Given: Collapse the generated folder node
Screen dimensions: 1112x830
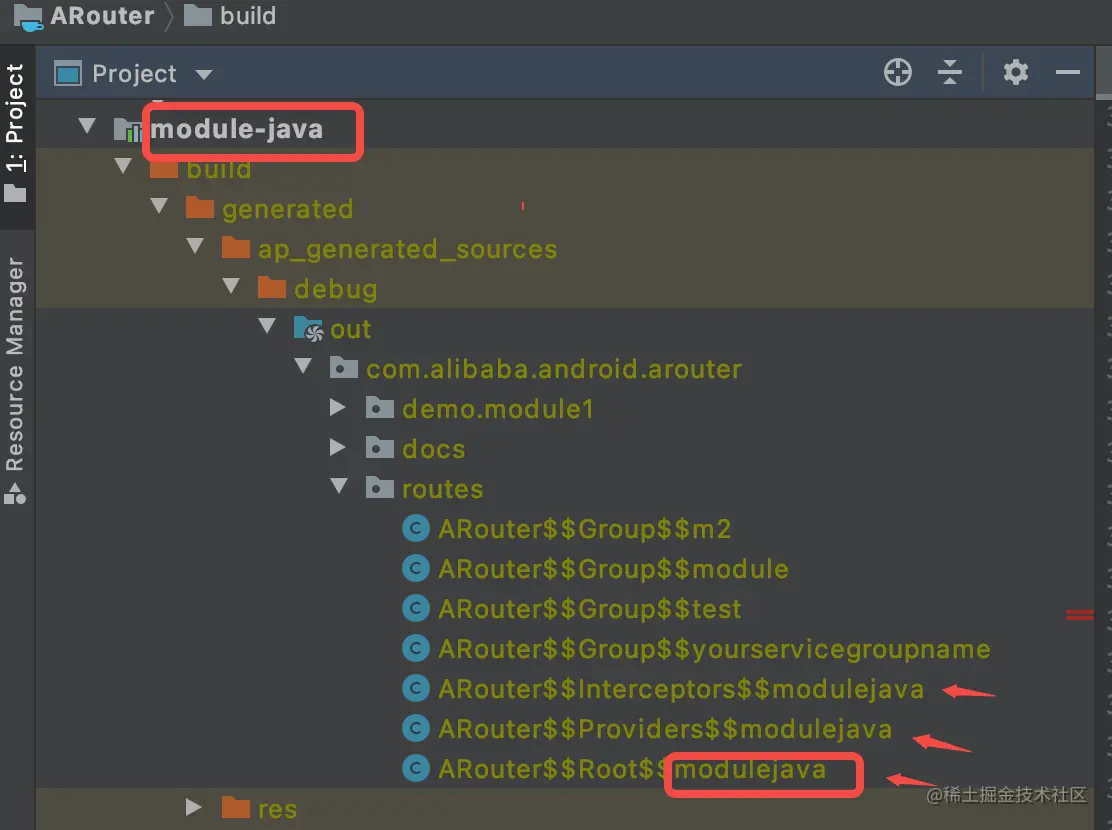Looking at the screenshot, I should (x=160, y=206).
